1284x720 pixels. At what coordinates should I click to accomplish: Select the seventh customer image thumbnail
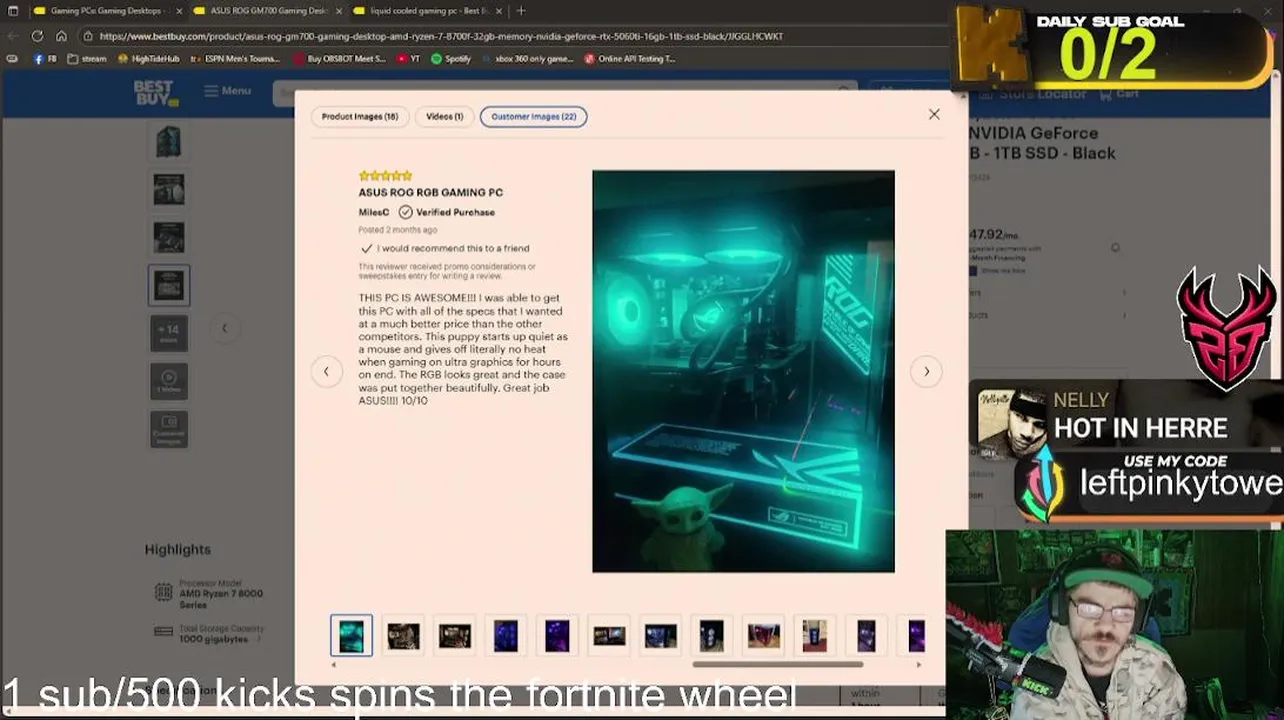660,635
